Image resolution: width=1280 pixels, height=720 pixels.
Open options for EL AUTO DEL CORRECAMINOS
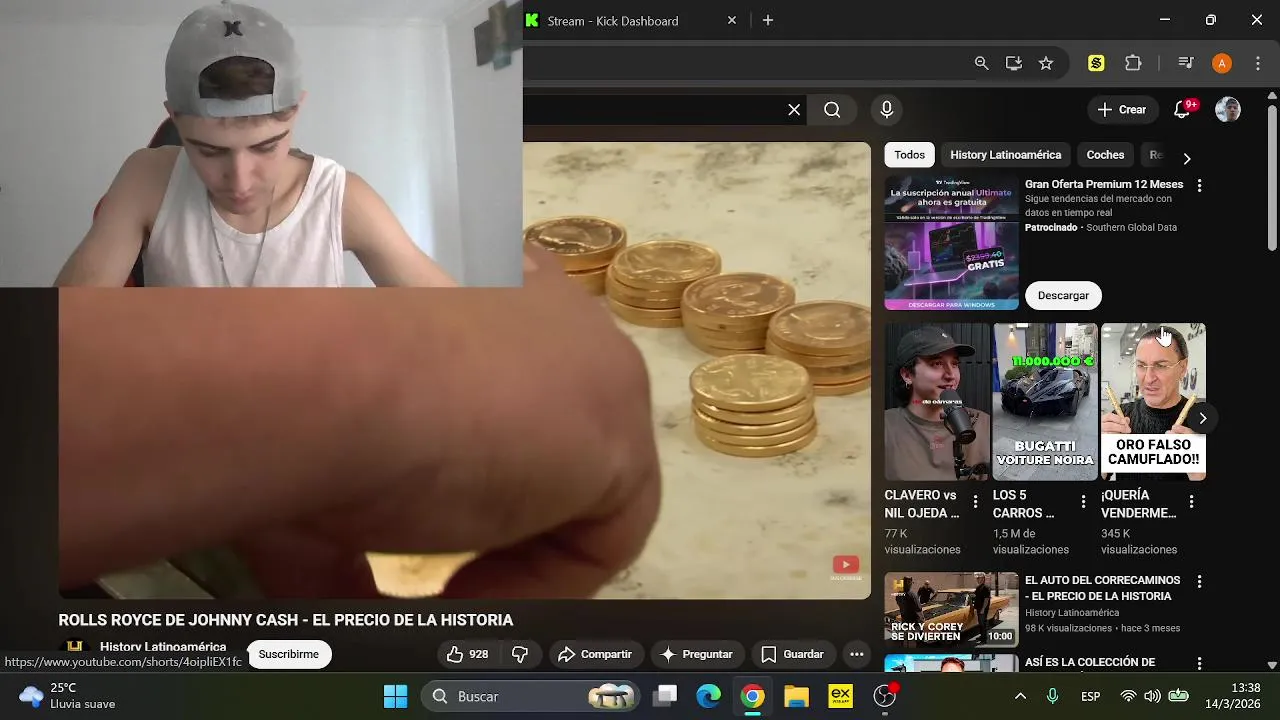click(1199, 581)
